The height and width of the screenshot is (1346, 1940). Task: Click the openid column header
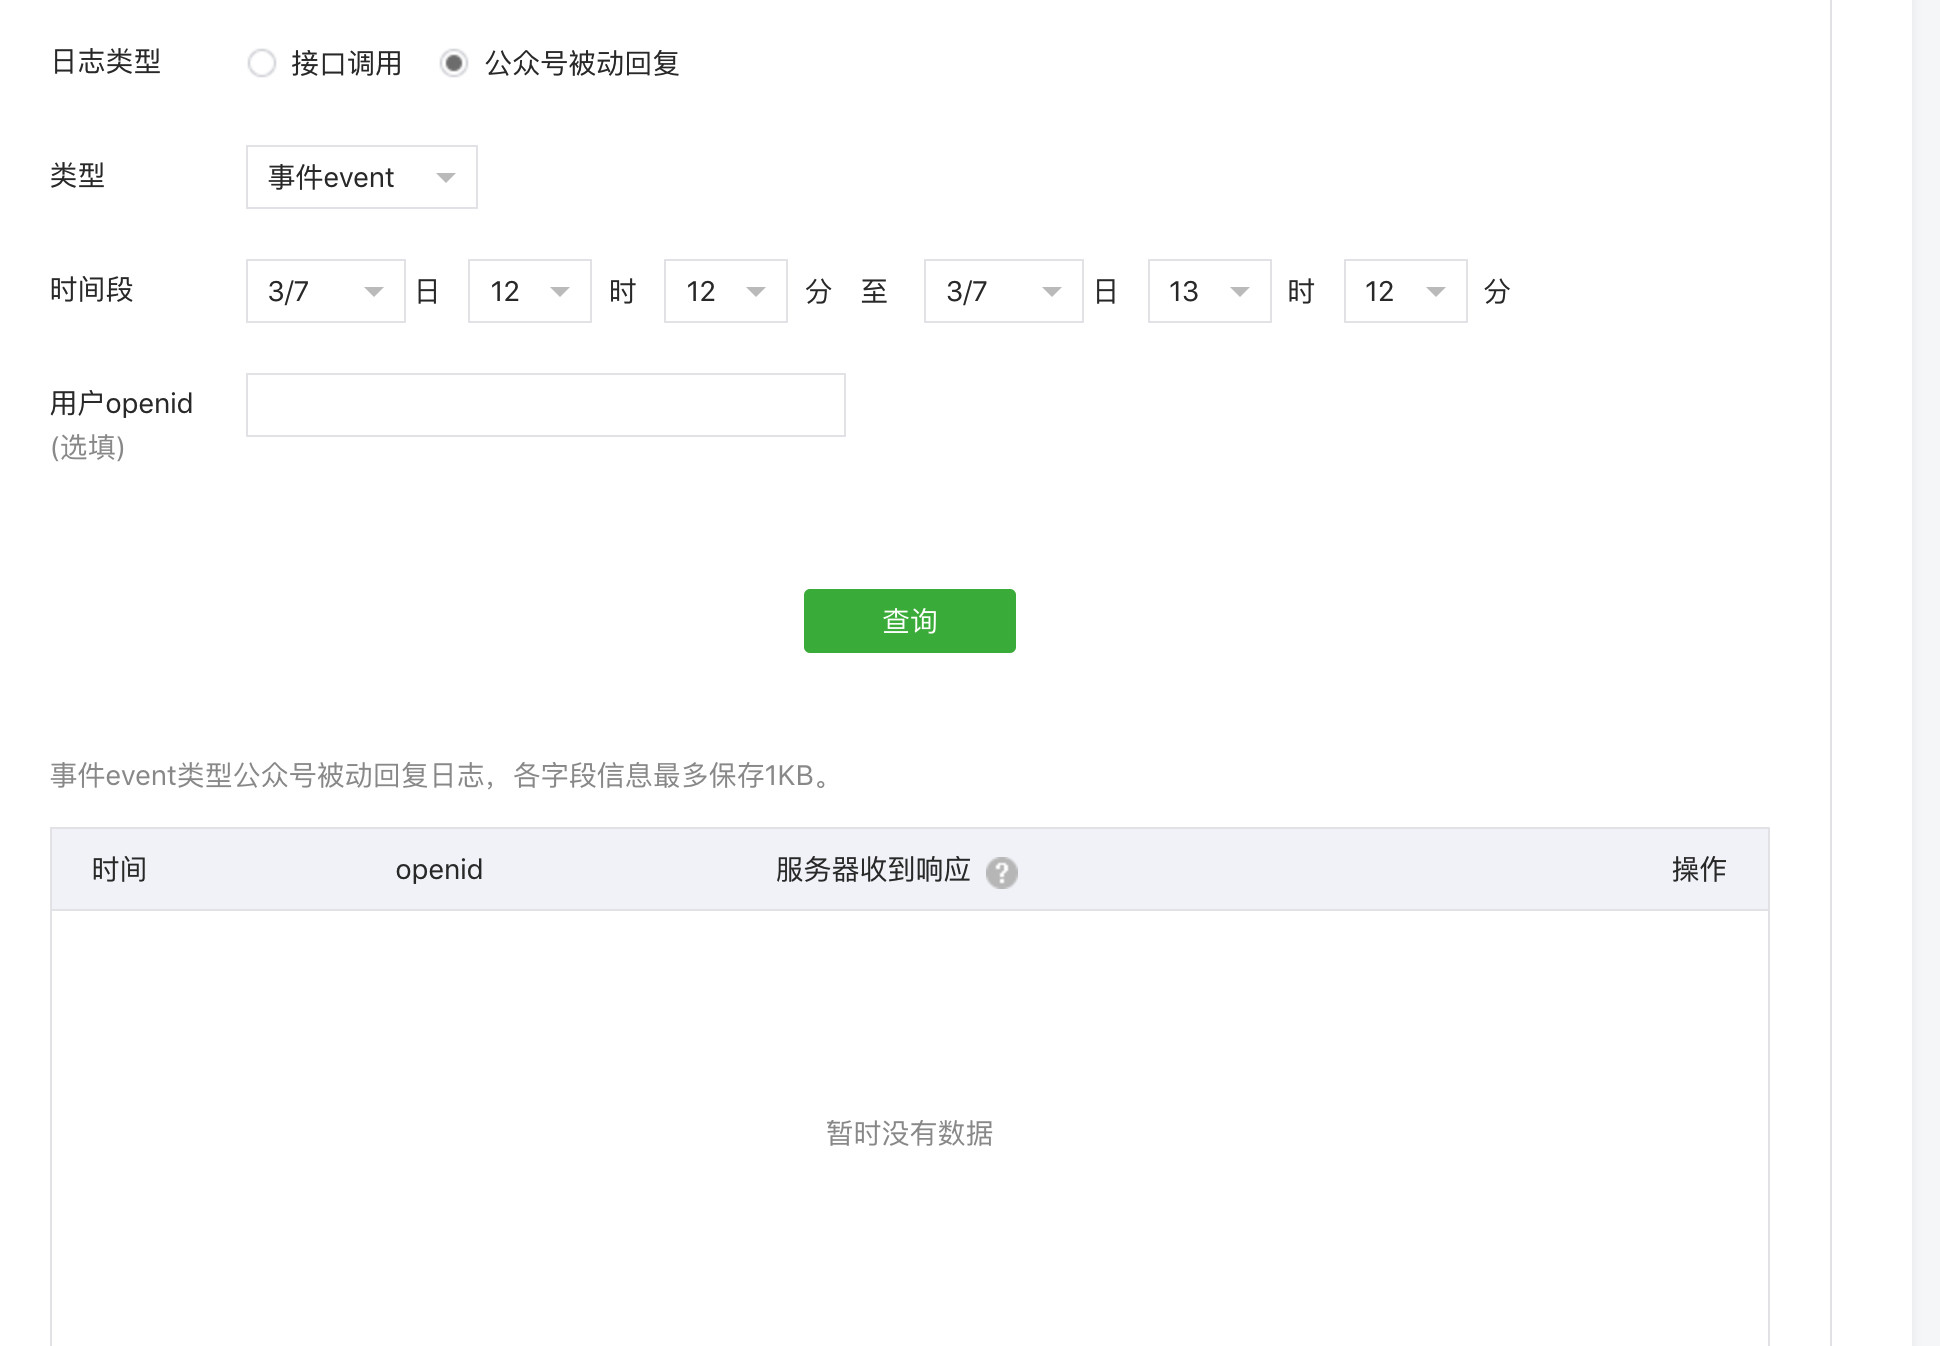pos(438,869)
